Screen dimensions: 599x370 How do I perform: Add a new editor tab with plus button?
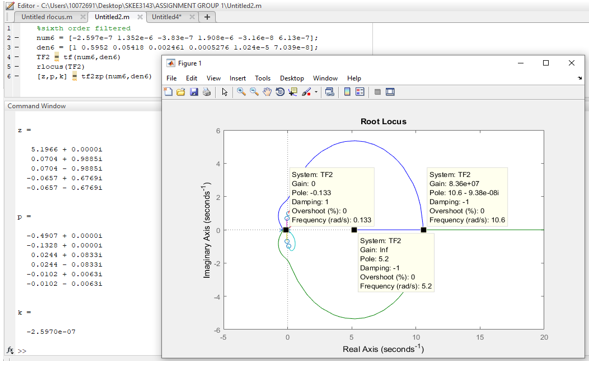pyautogui.click(x=207, y=17)
